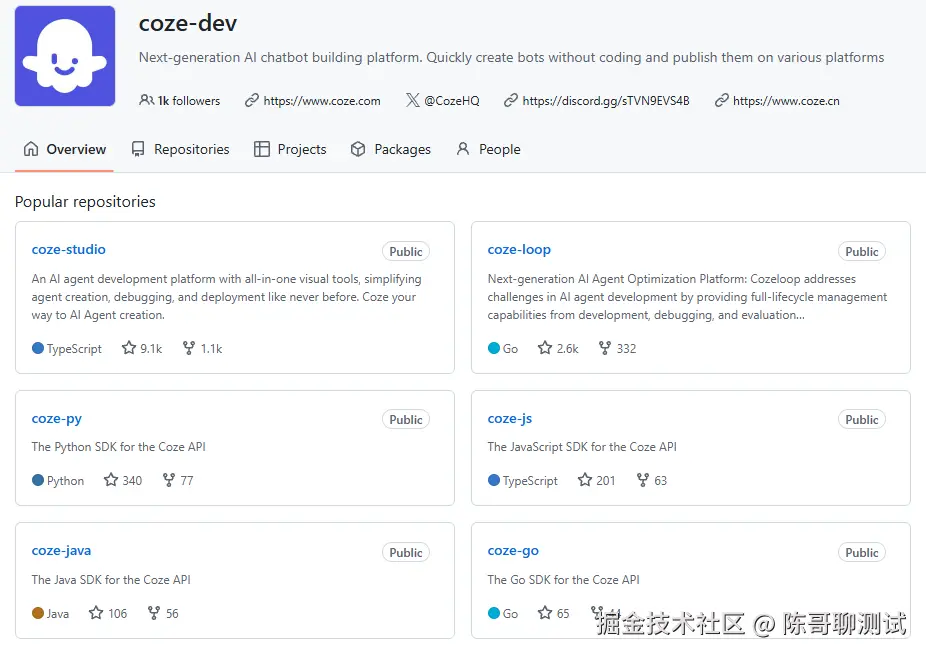The width and height of the screenshot is (926, 657).
Task: Click the X (Twitter) logo icon
Action: point(413,100)
